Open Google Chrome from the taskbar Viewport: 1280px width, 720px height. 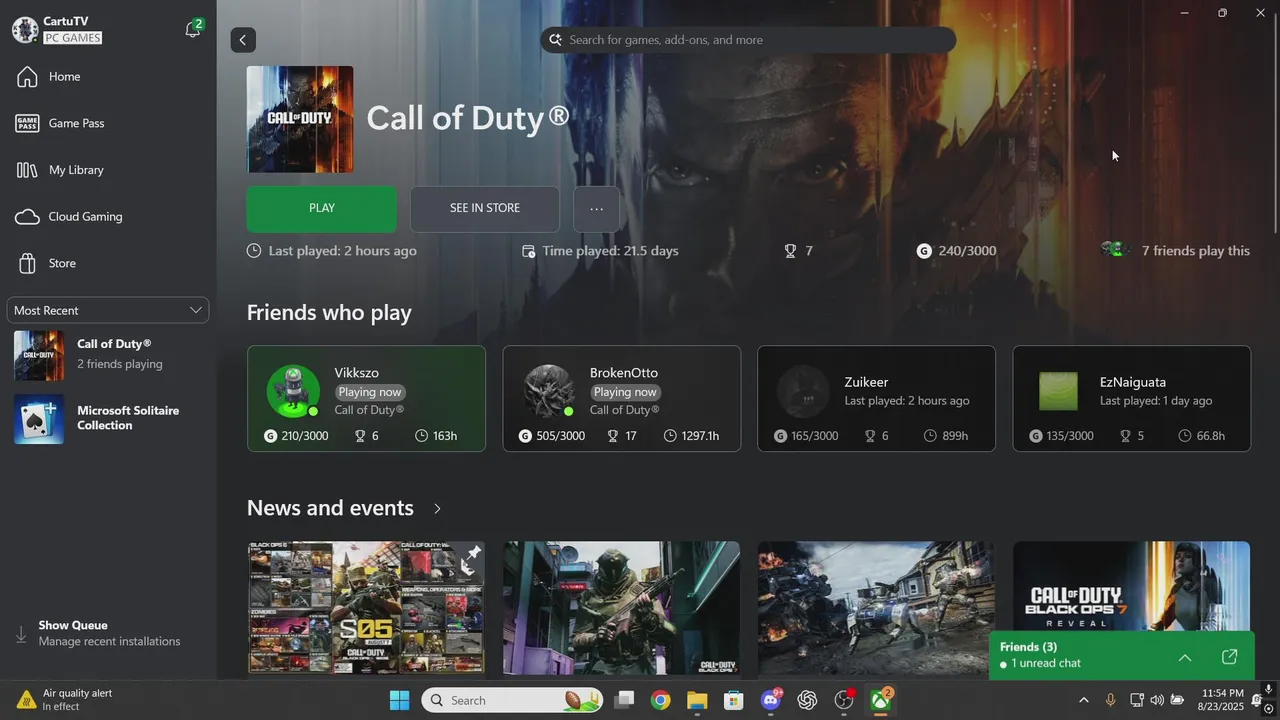660,700
